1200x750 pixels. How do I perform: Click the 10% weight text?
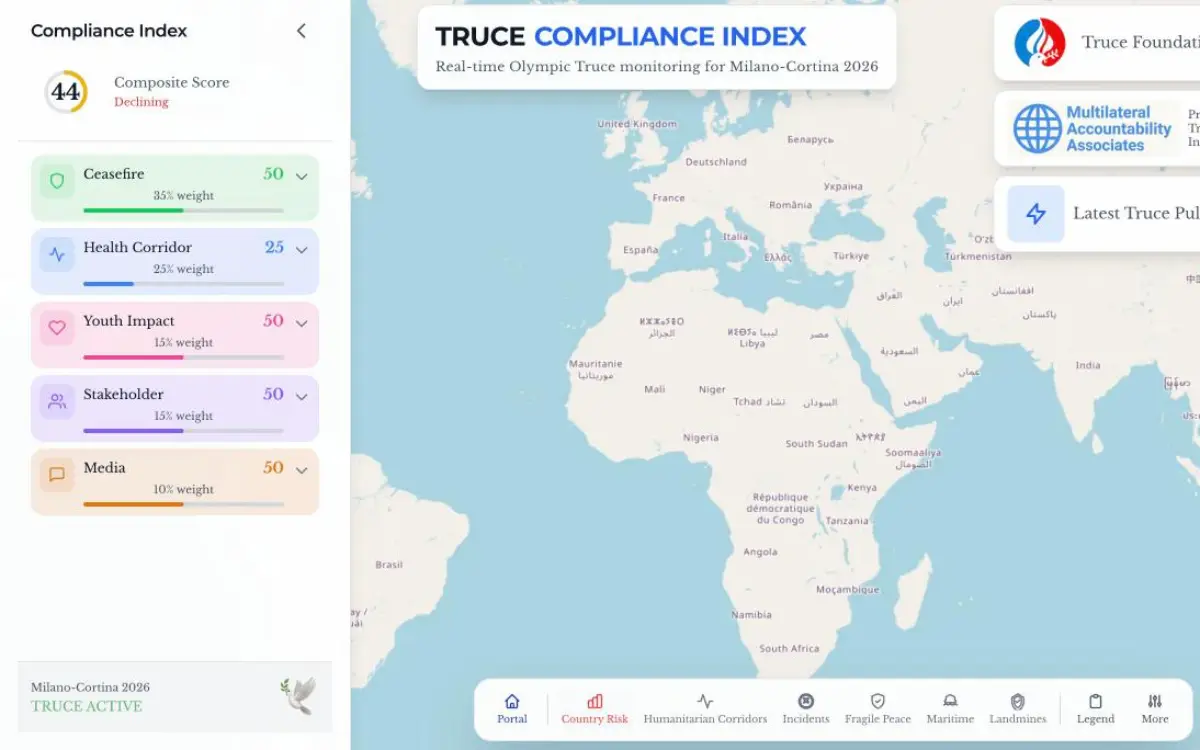click(183, 490)
